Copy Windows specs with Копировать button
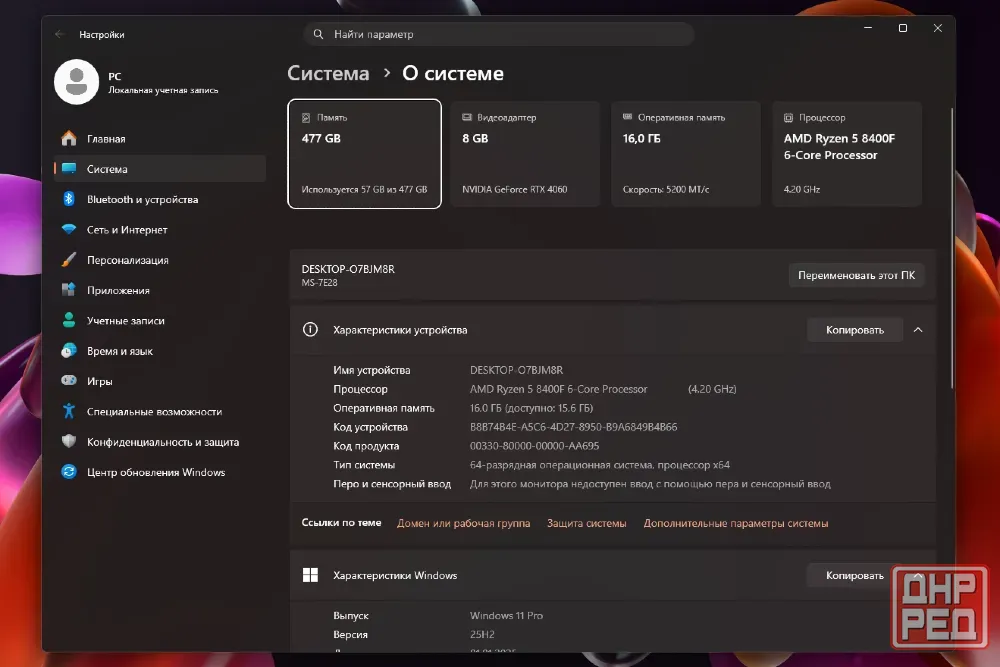Screen dimensions: 1000x667 coord(855,575)
